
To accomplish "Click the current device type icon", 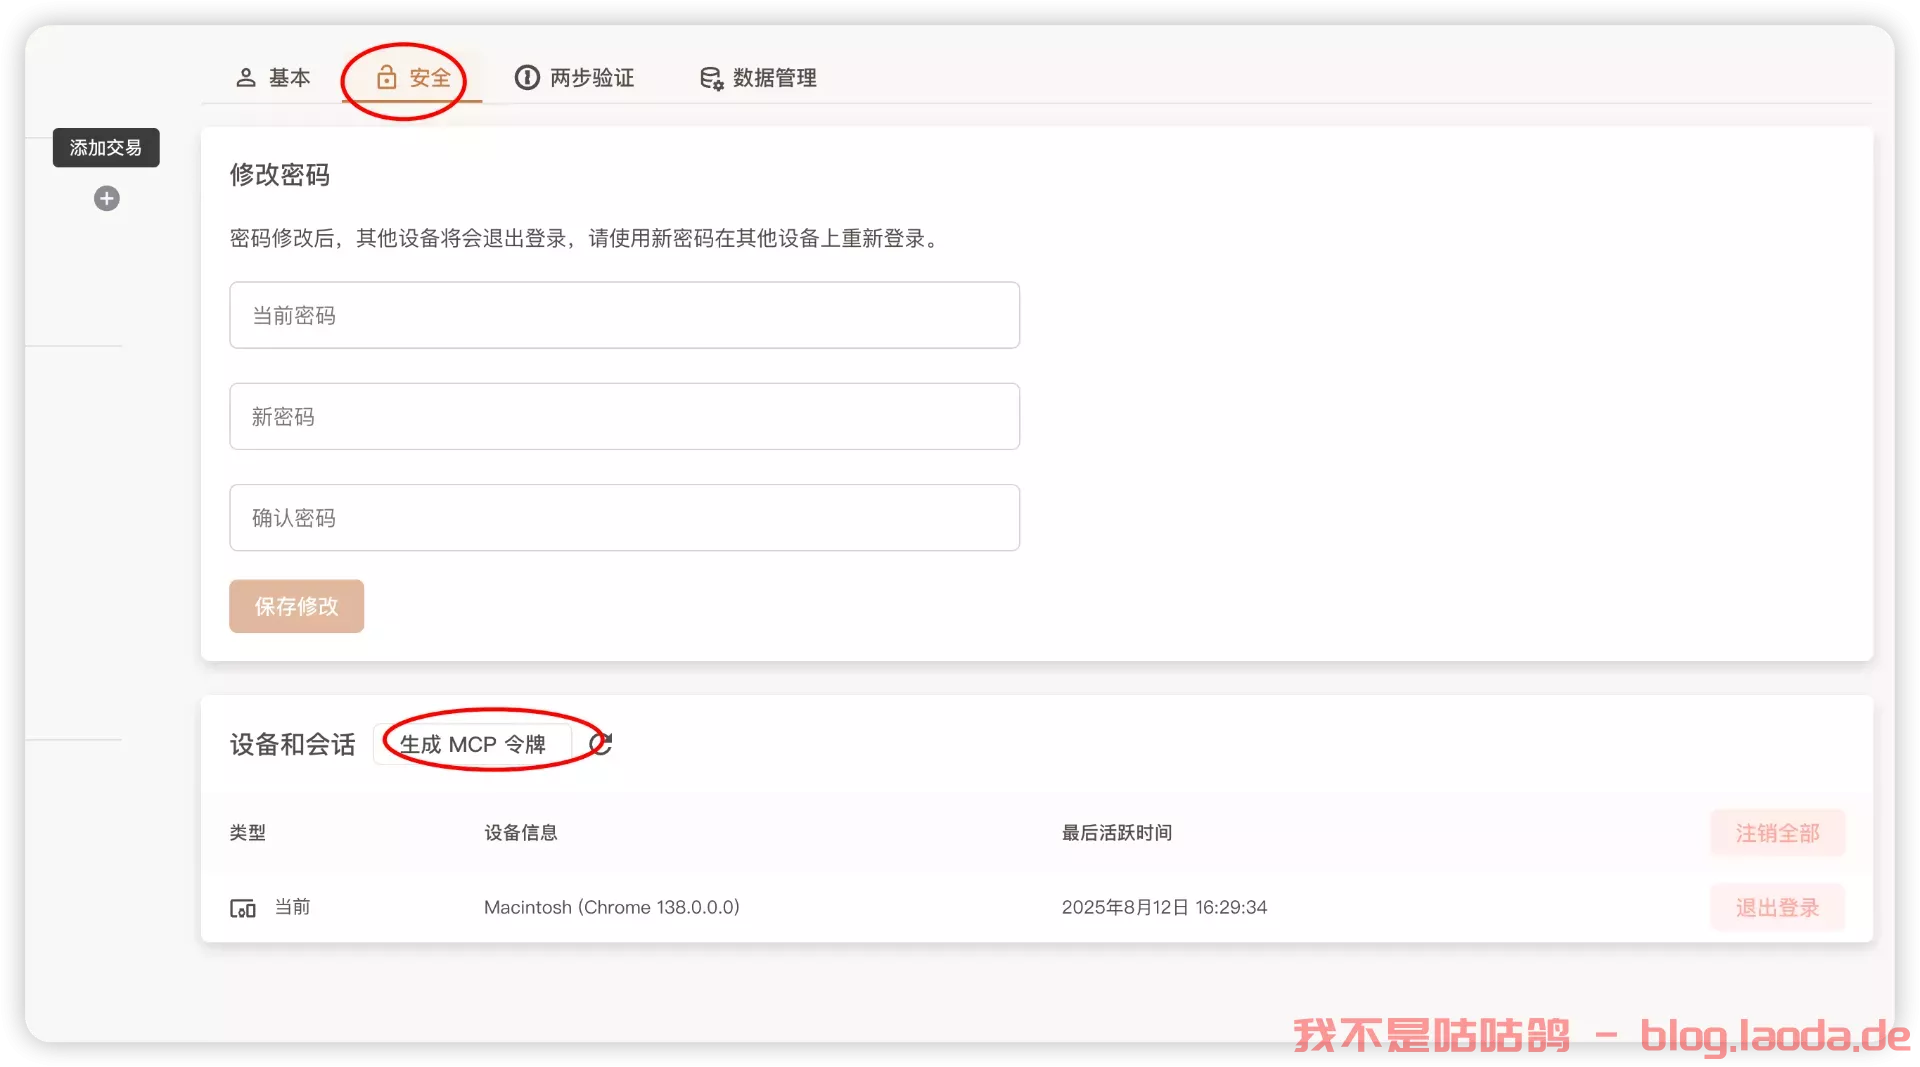I will coord(243,908).
